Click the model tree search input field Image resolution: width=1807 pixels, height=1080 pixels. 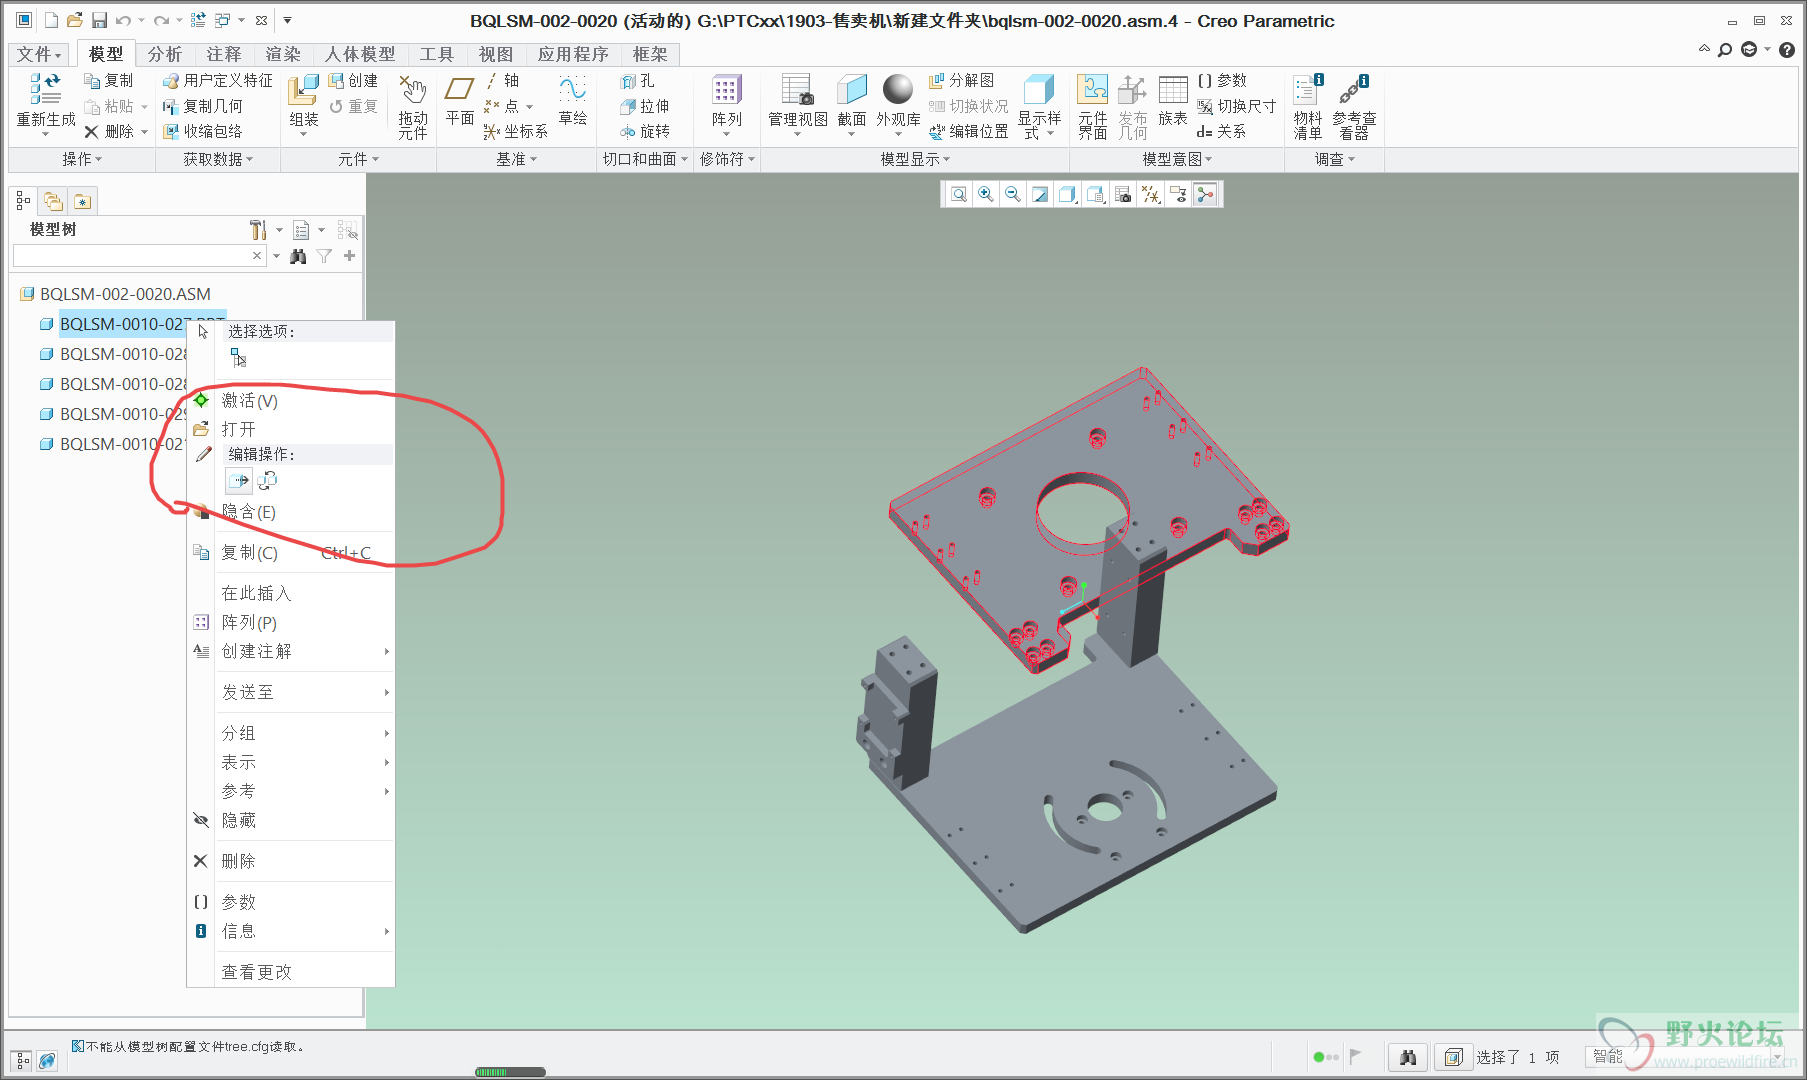tap(139, 256)
